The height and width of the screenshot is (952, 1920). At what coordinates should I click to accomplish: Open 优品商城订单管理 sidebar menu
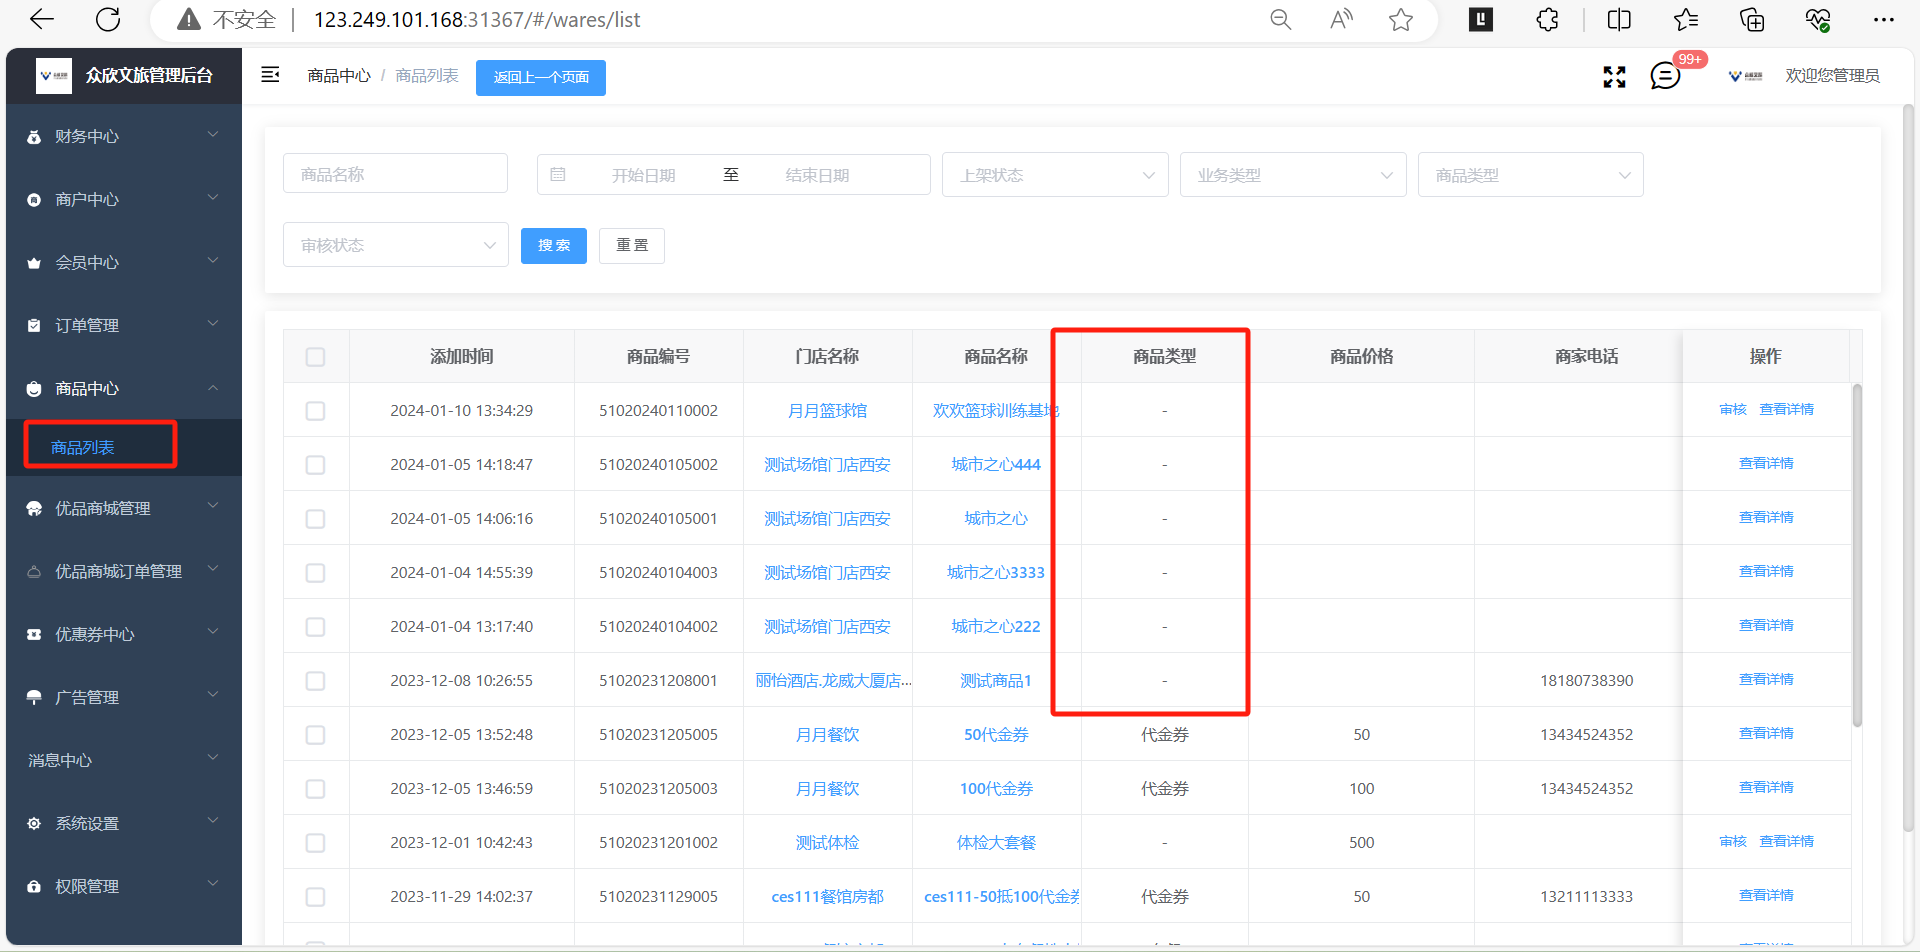(124, 572)
